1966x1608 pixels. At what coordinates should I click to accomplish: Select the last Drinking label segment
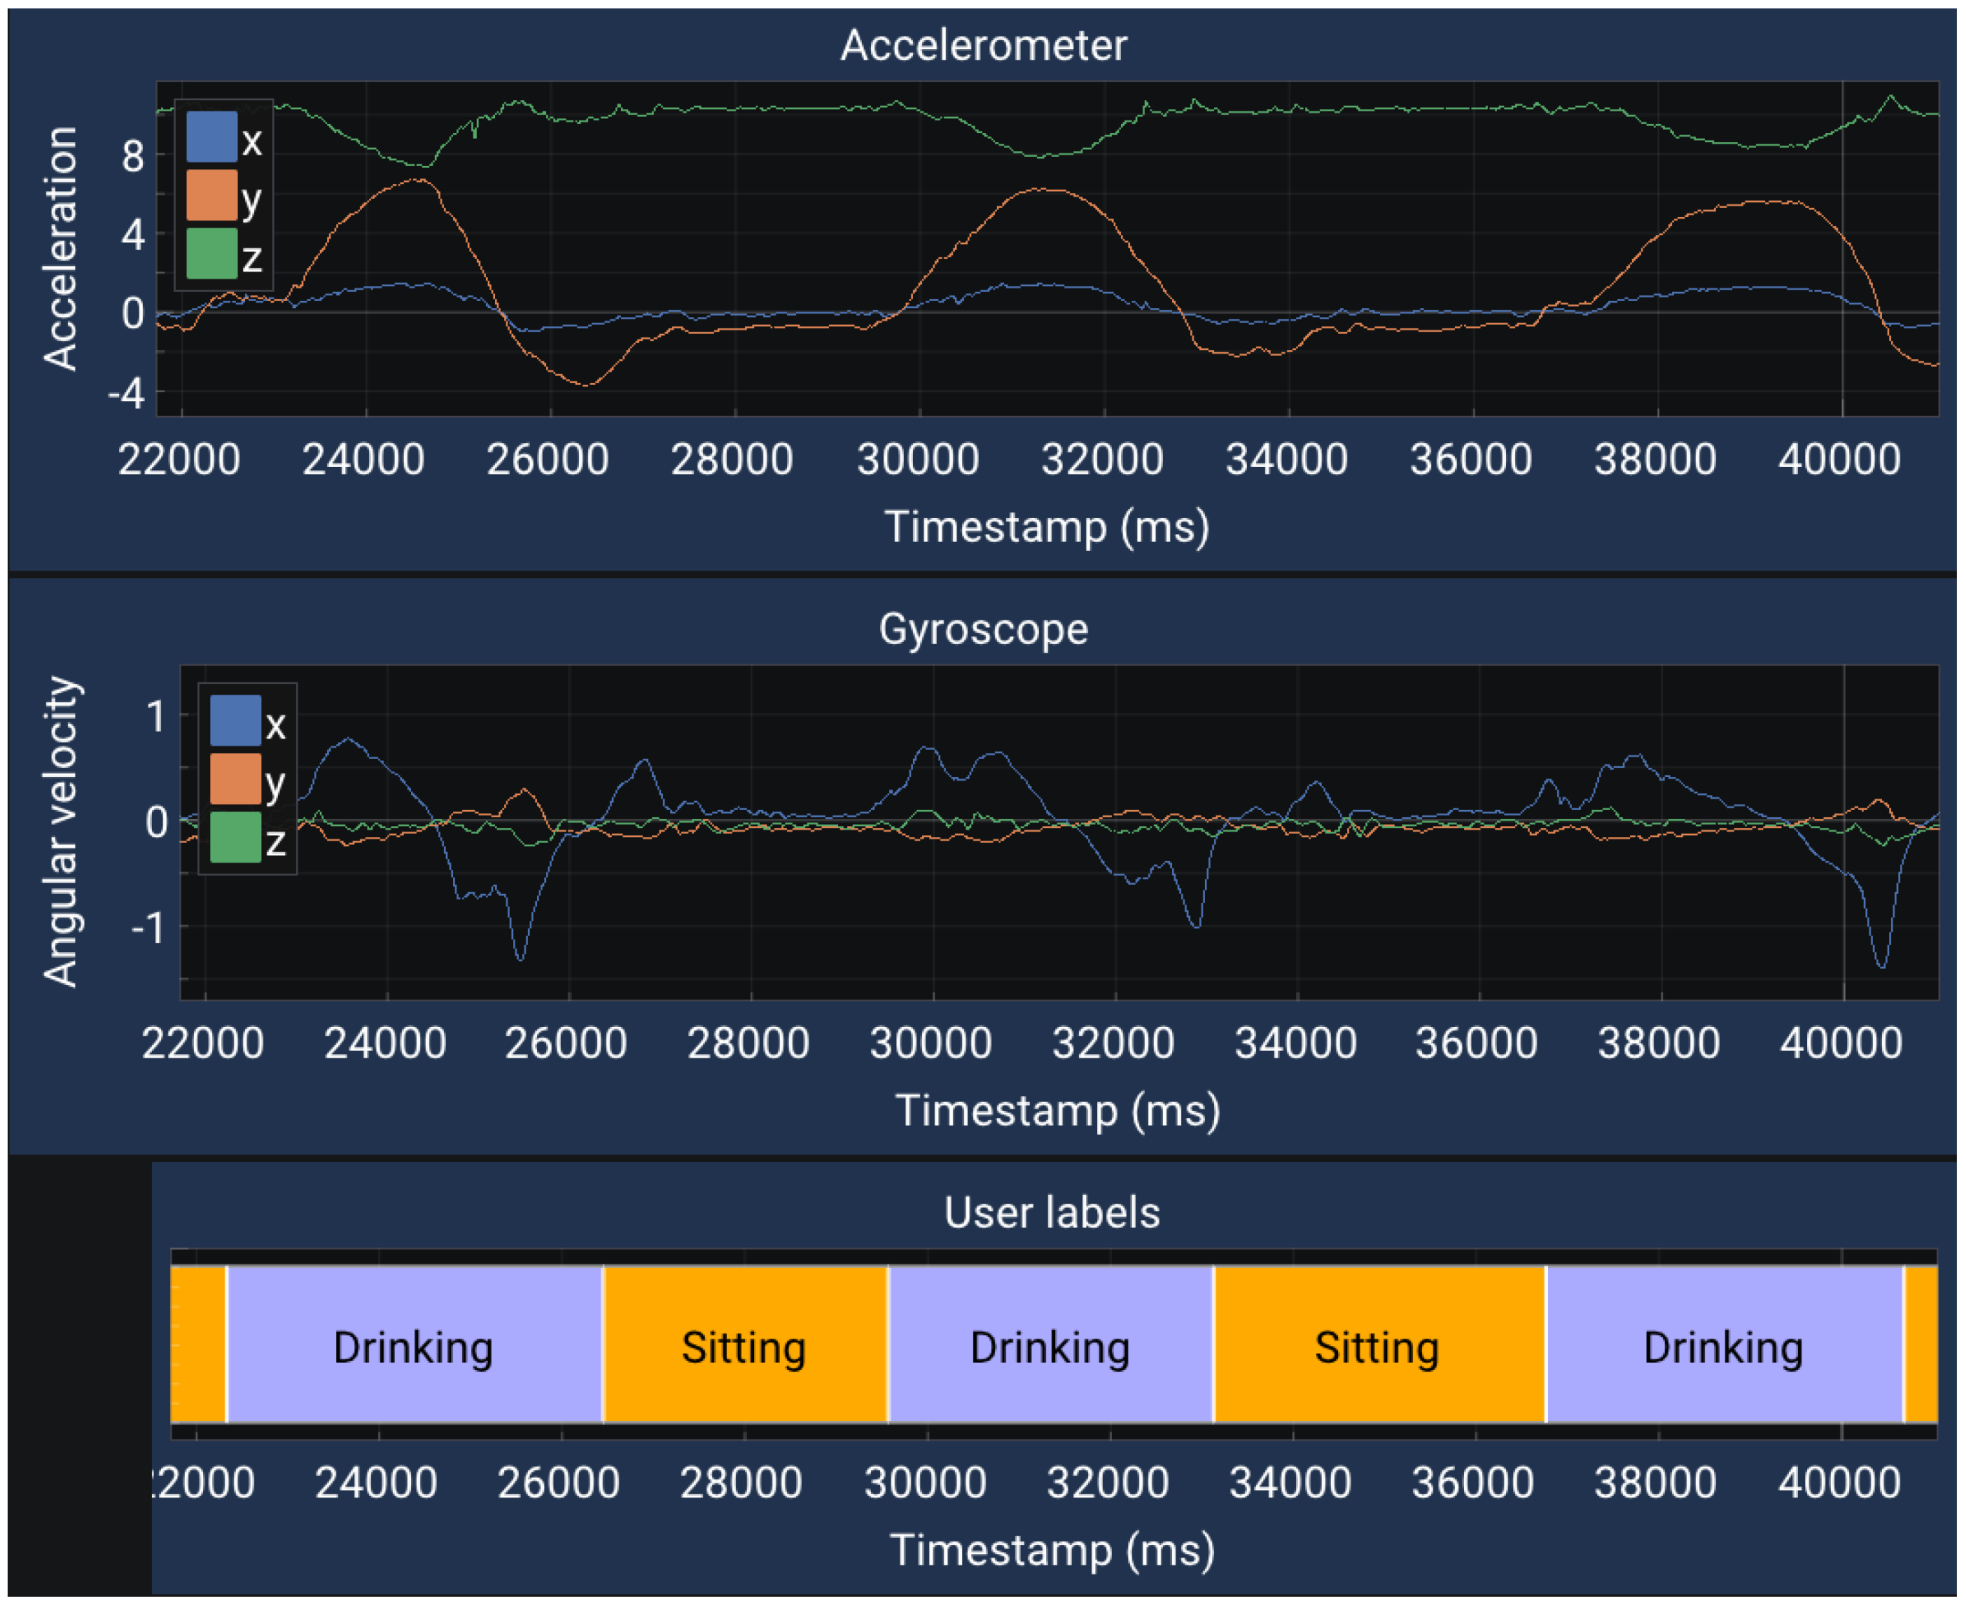(1723, 1346)
